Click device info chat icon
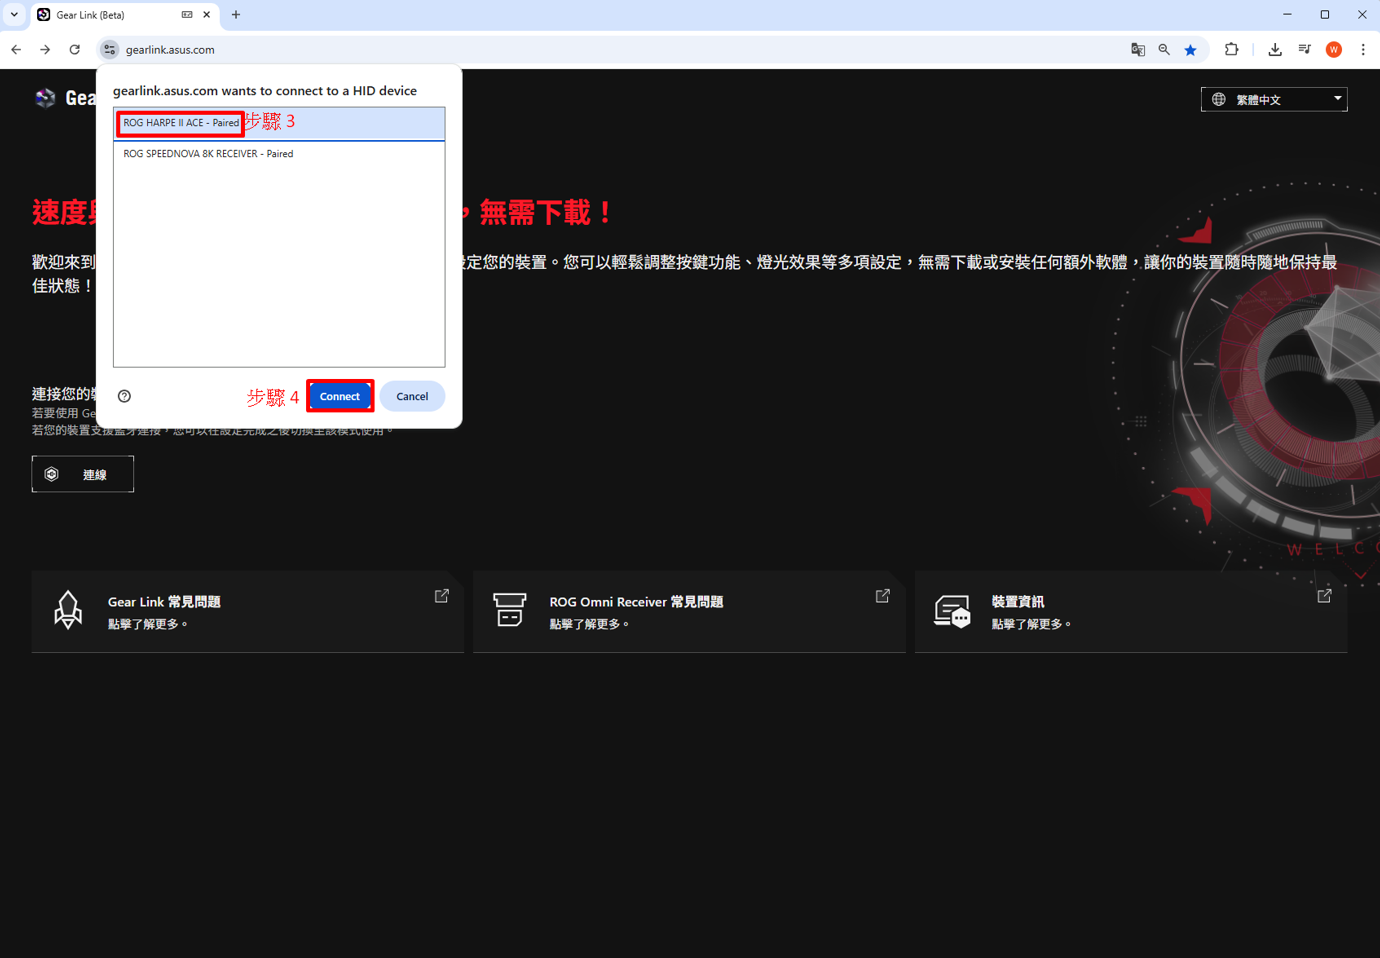The image size is (1380, 958). click(952, 610)
